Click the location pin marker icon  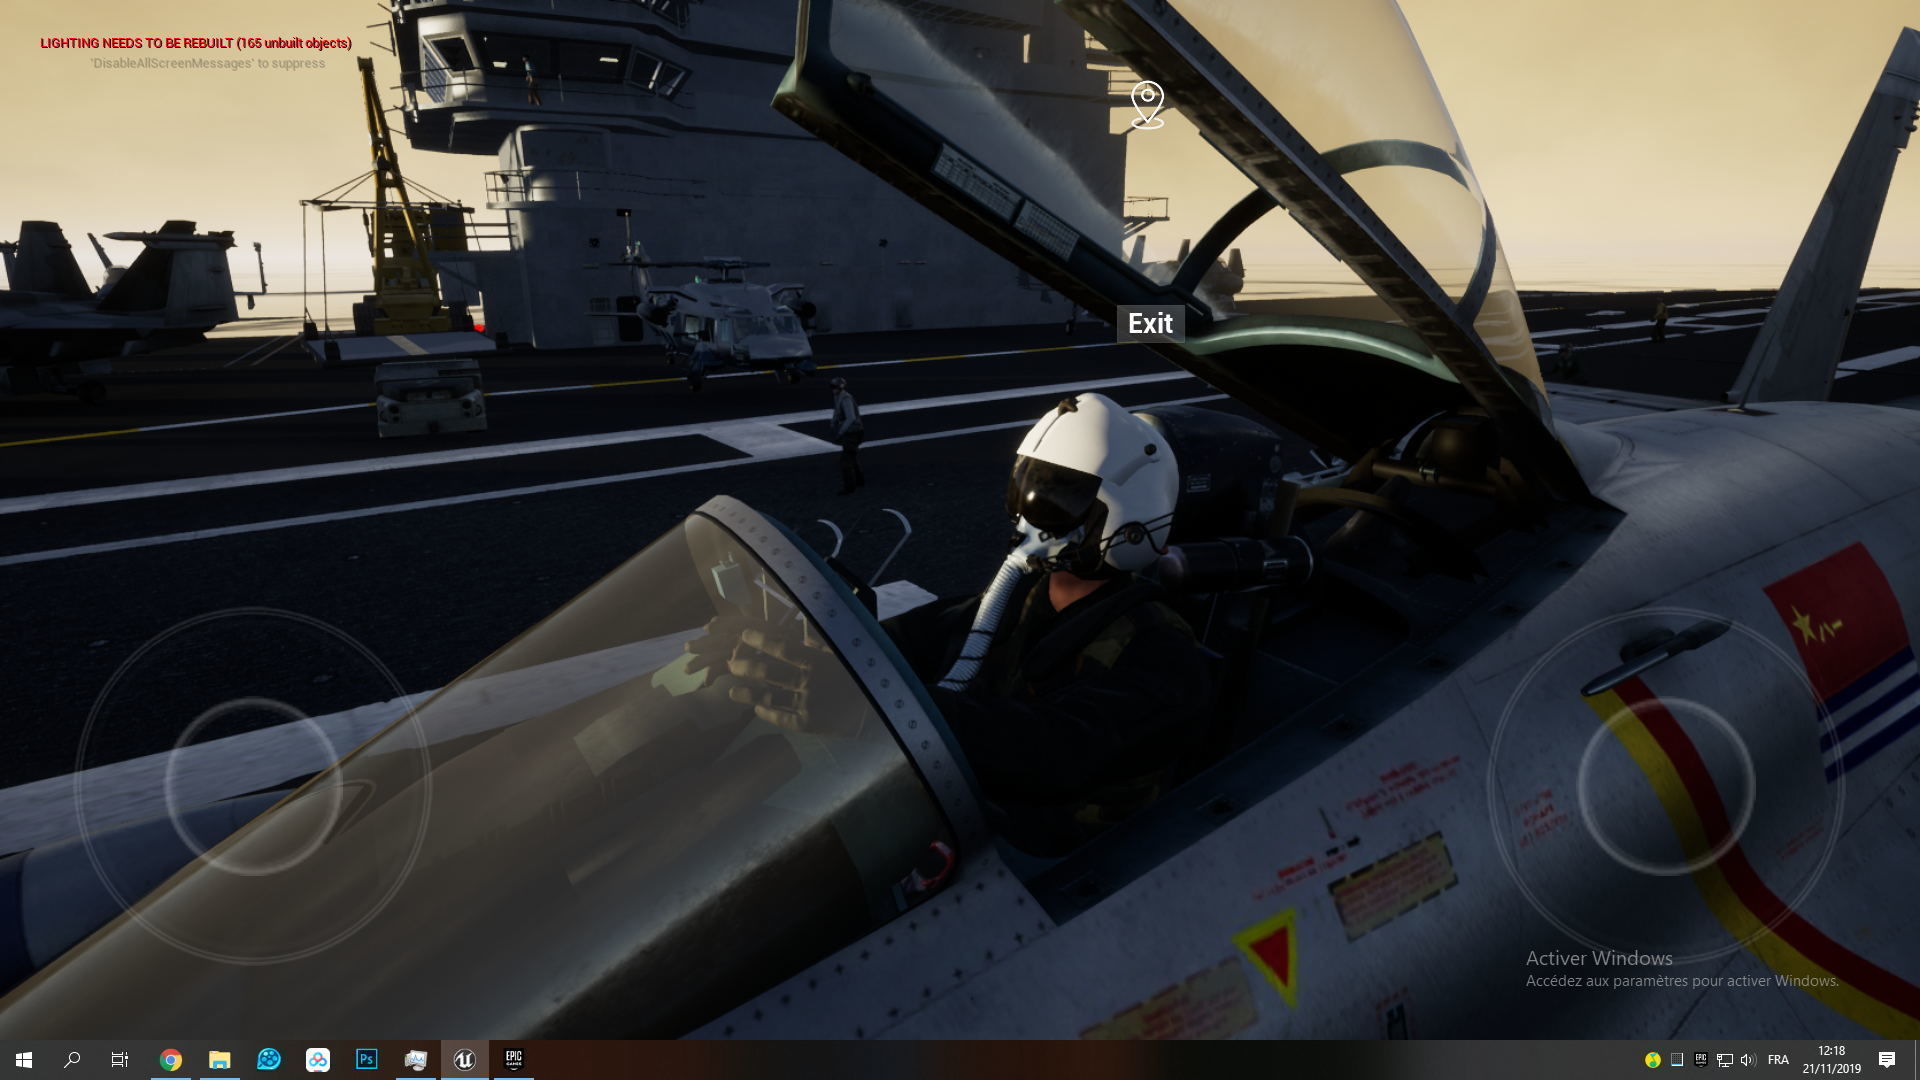coord(1147,104)
